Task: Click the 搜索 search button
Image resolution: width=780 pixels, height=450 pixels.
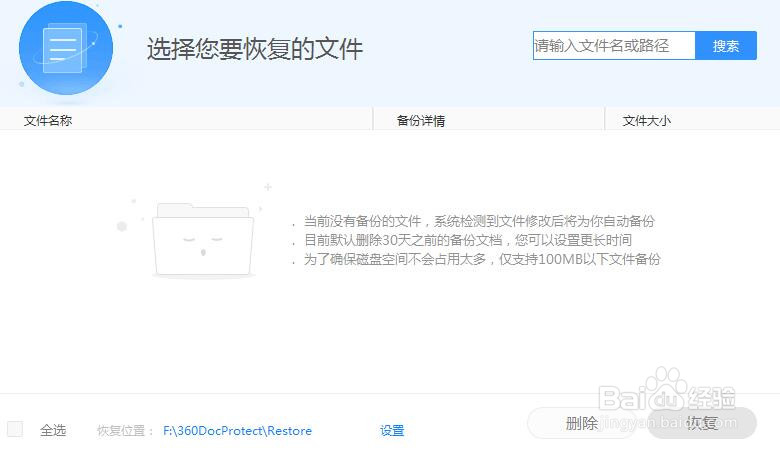Action: (726, 46)
